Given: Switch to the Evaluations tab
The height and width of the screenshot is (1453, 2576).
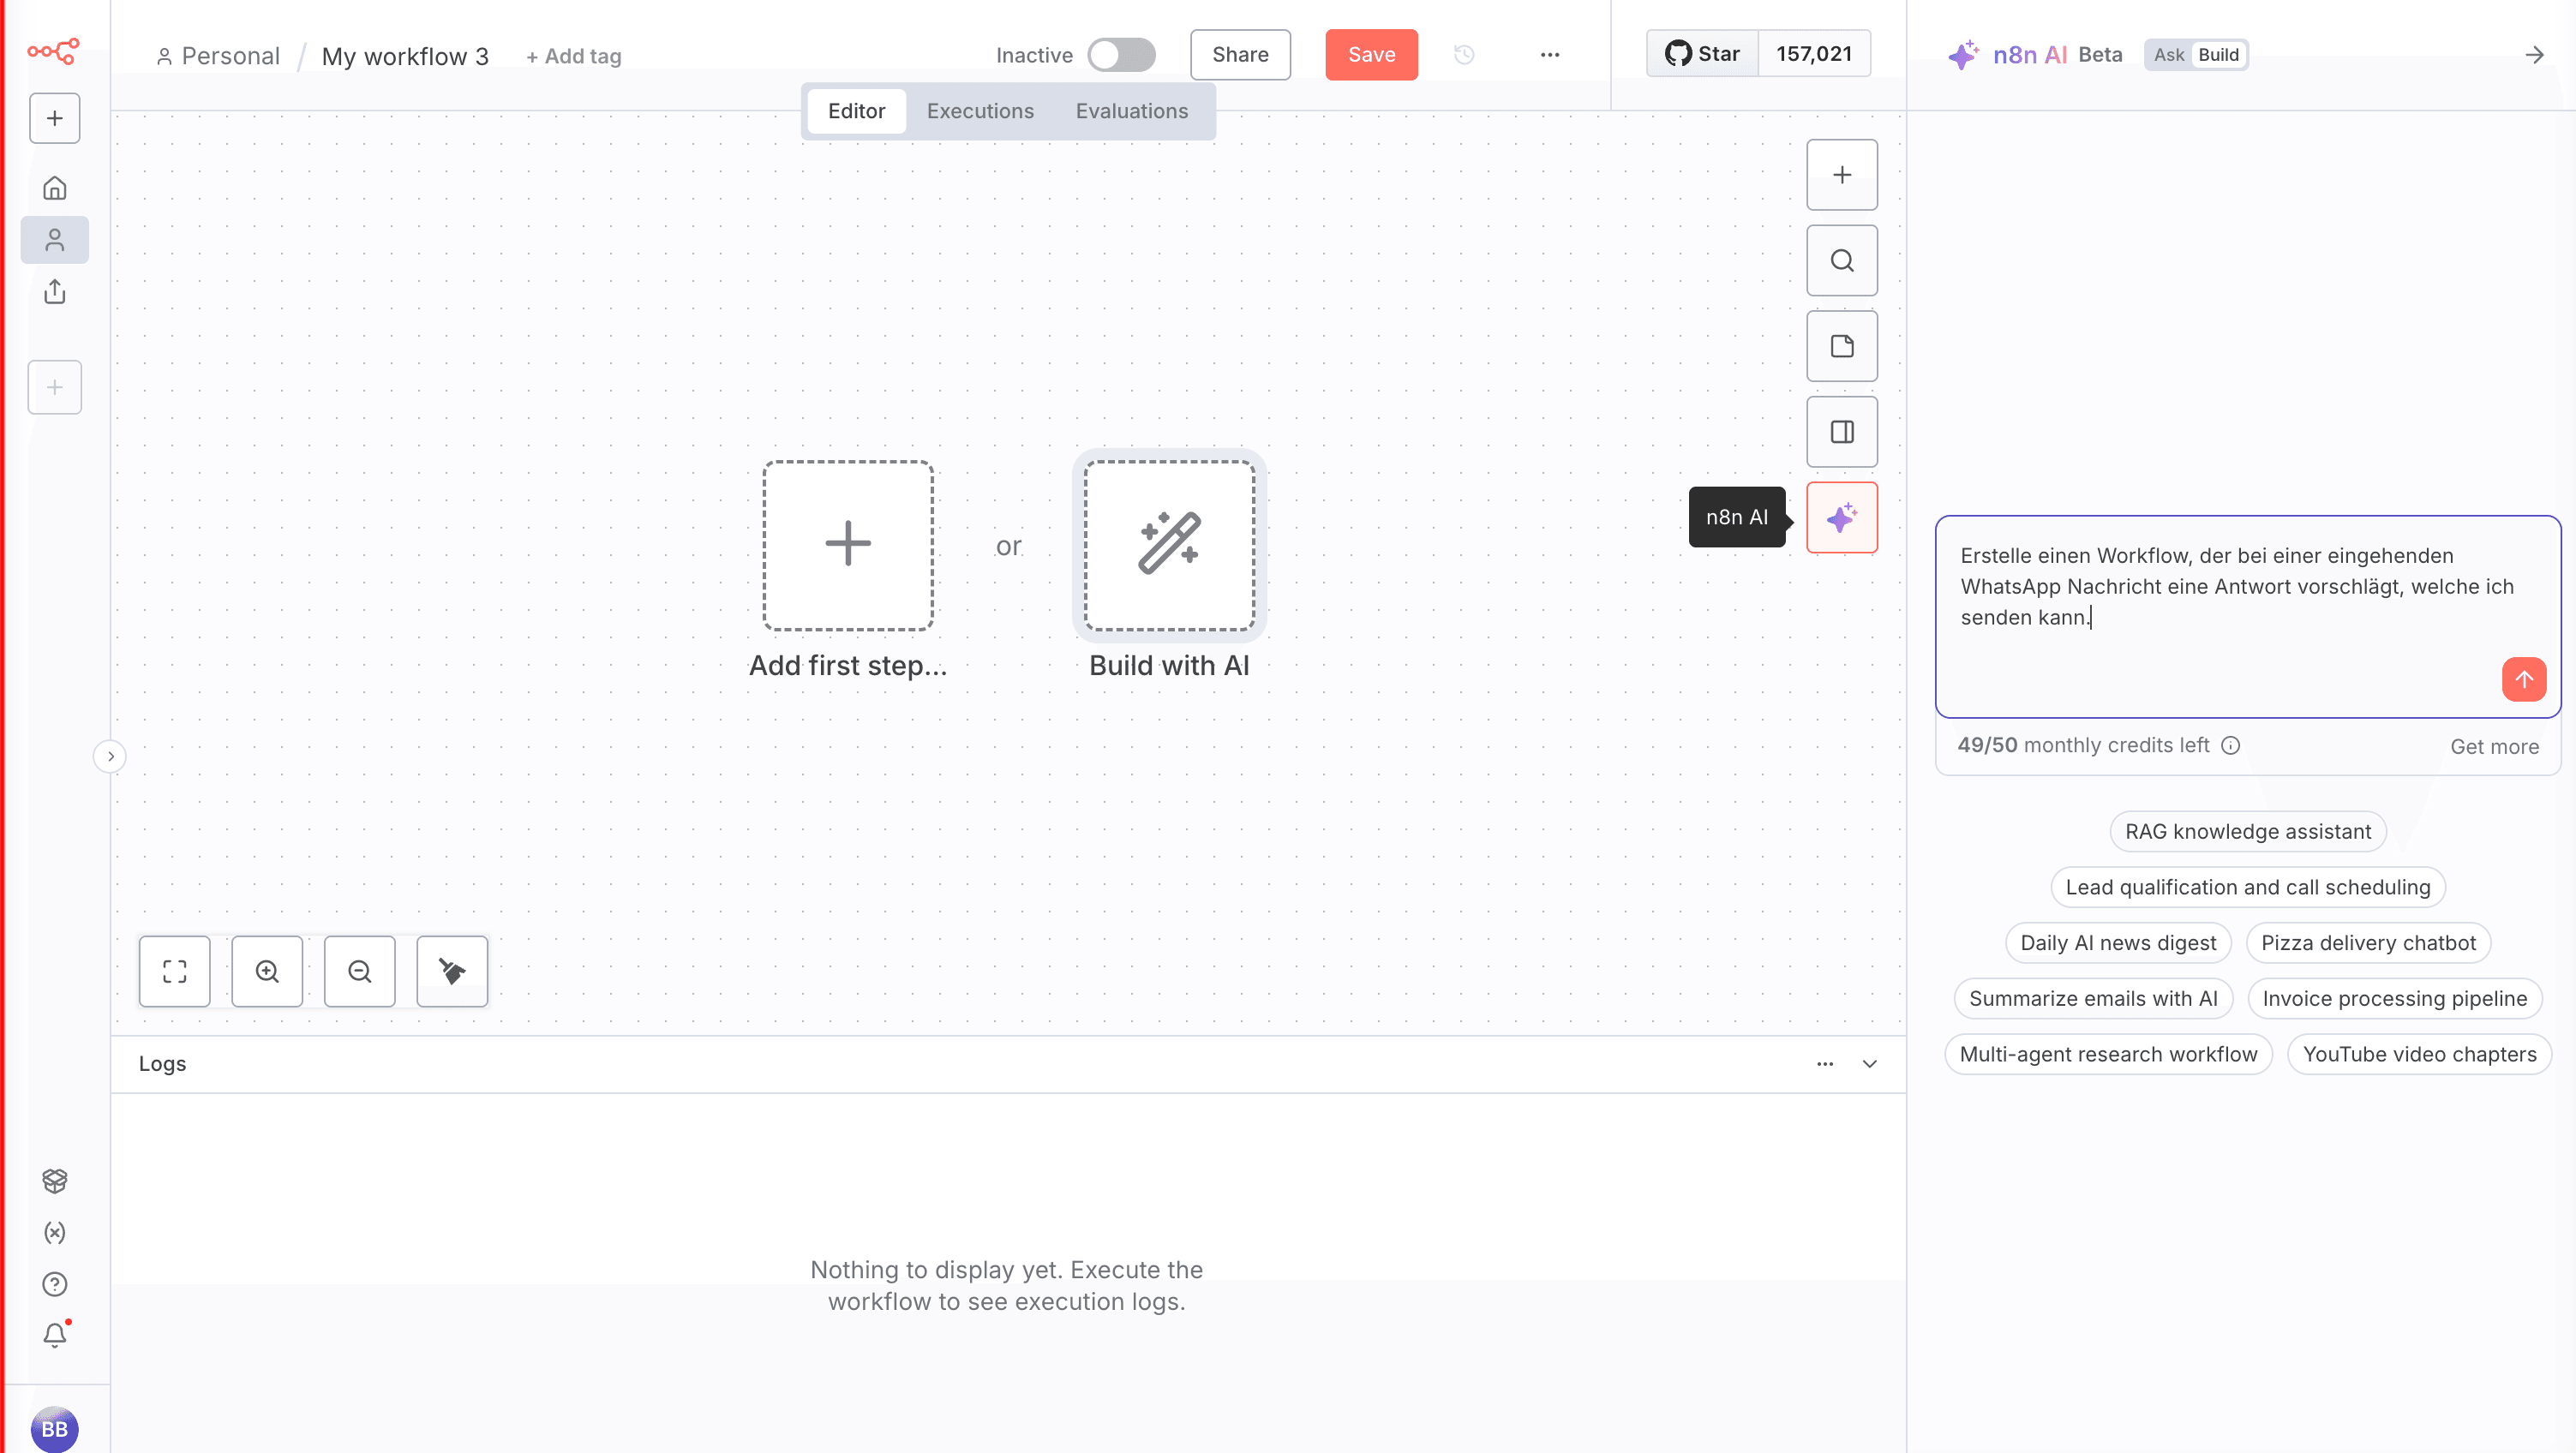Looking at the screenshot, I should tap(1131, 111).
